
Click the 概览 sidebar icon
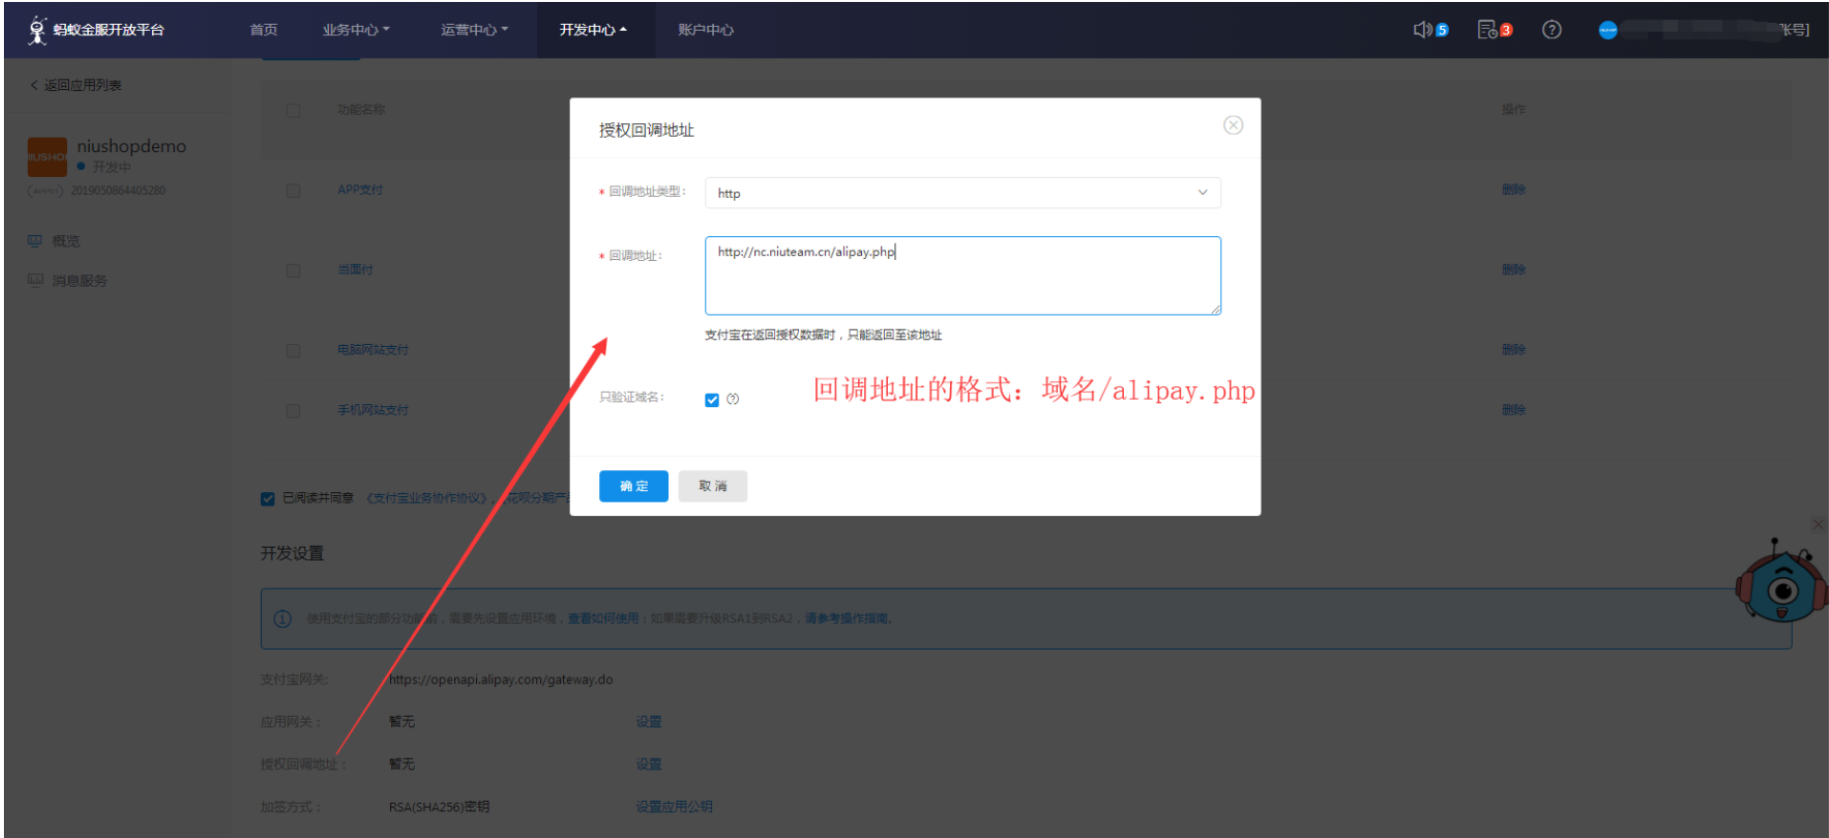[x=35, y=241]
